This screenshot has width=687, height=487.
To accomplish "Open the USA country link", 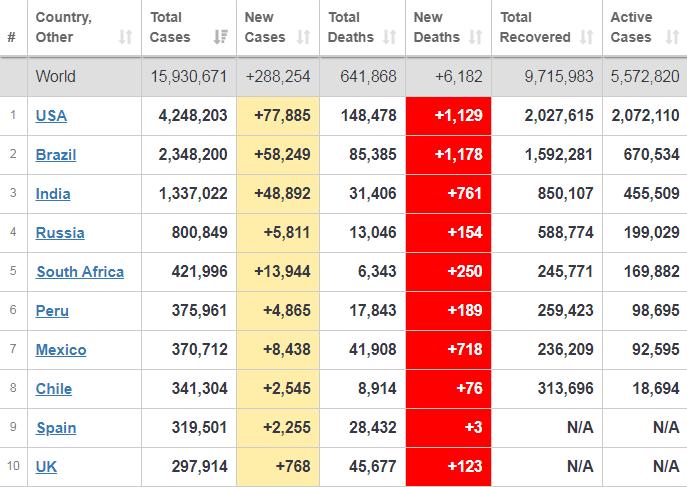I will (51, 116).
